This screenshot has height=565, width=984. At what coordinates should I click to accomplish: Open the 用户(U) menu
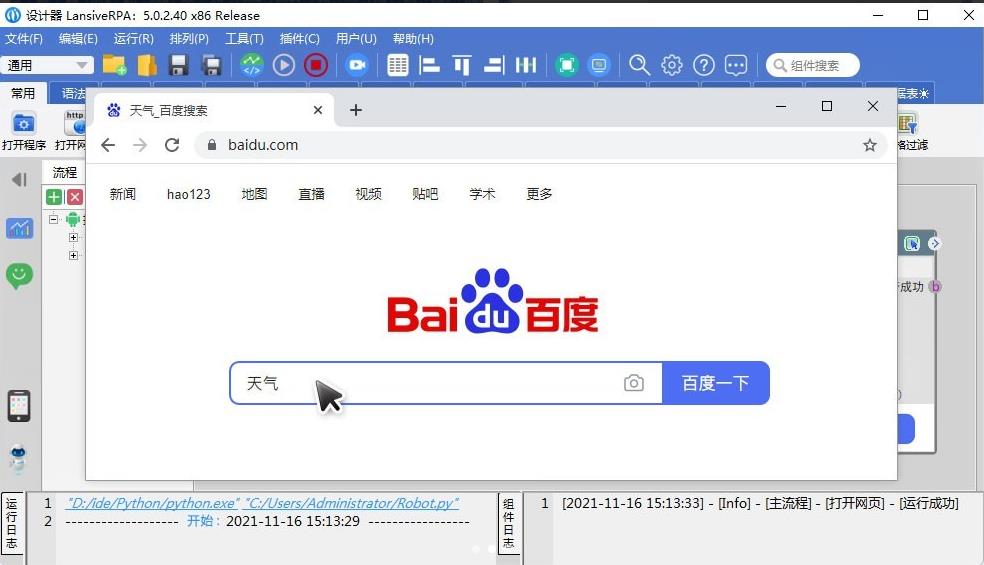(356, 39)
